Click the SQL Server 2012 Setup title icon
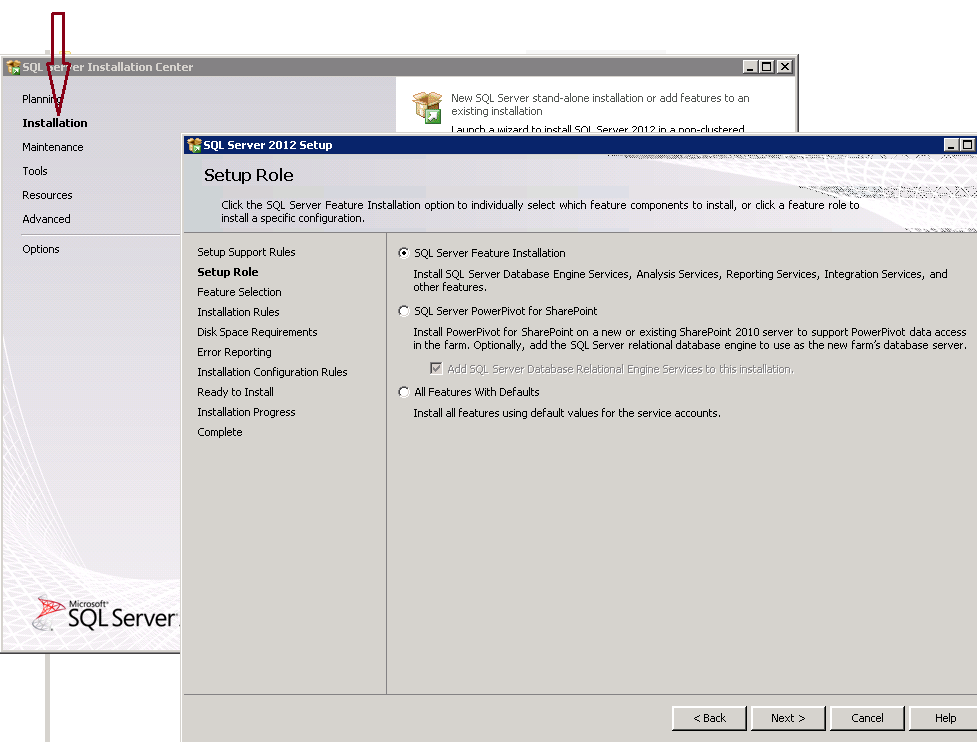Screen dimensions: 977x742 tap(194, 145)
